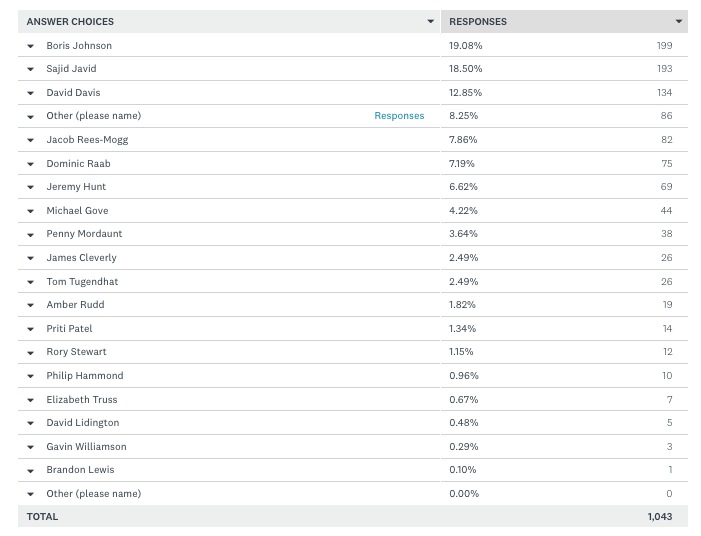701x536 pixels.
Task: Select the Brandon Lewis answer row
Action: click(80, 470)
